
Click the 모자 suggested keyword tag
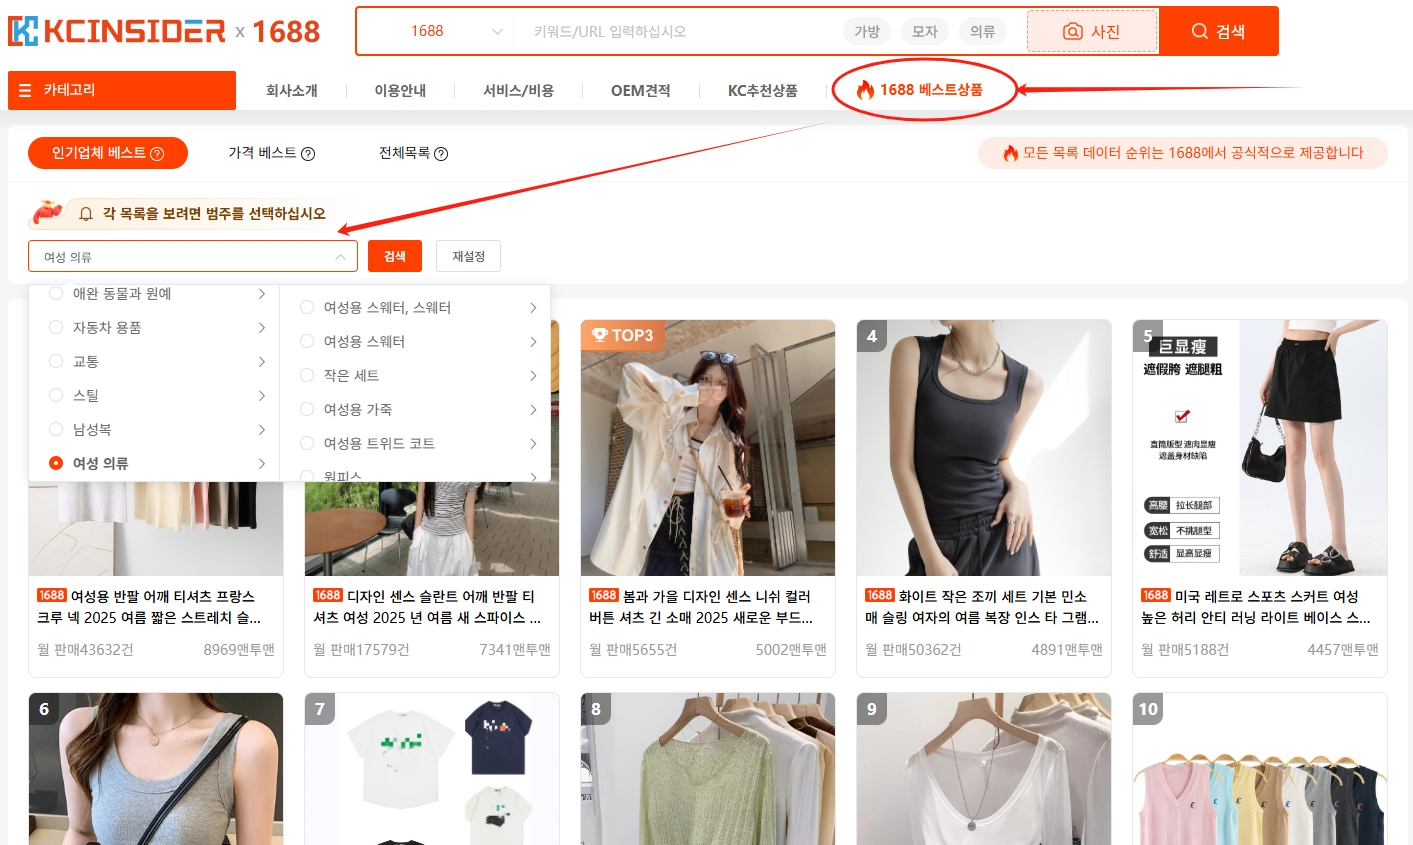tap(925, 32)
